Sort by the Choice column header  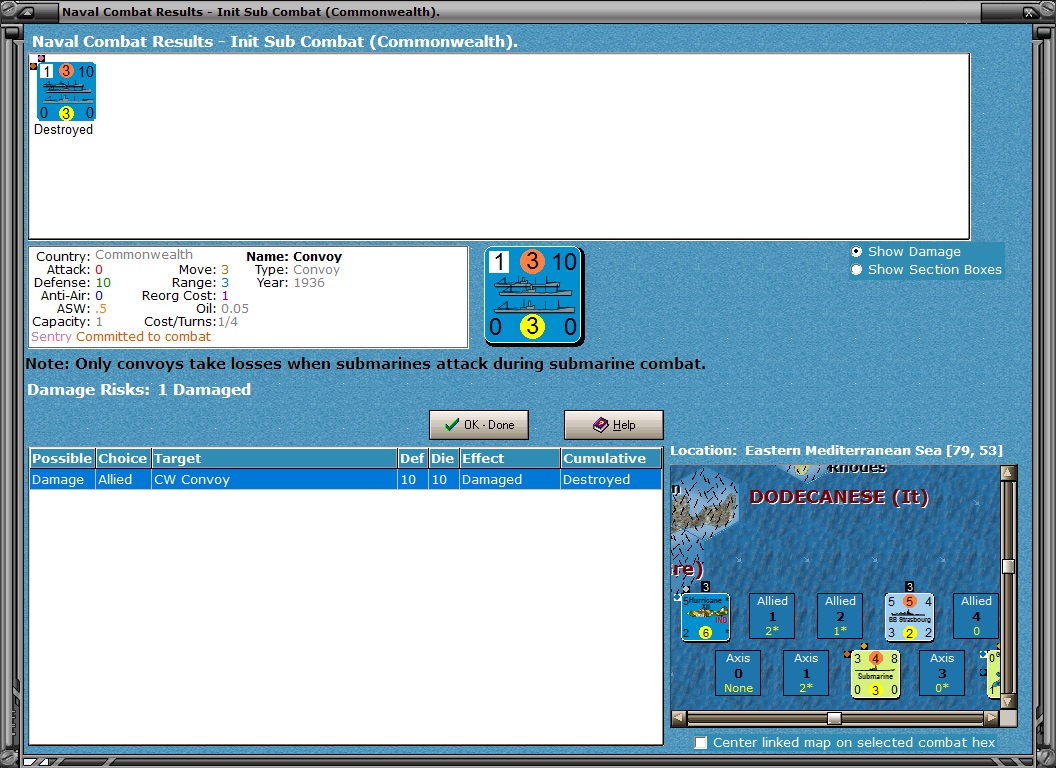123,458
